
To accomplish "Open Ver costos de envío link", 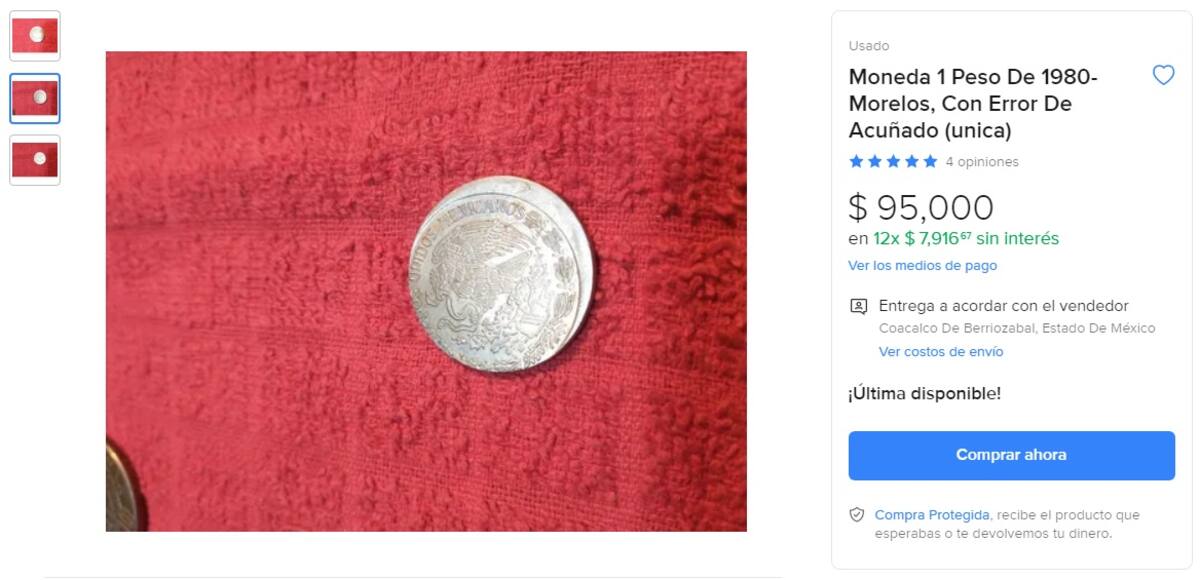I will click(941, 352).
